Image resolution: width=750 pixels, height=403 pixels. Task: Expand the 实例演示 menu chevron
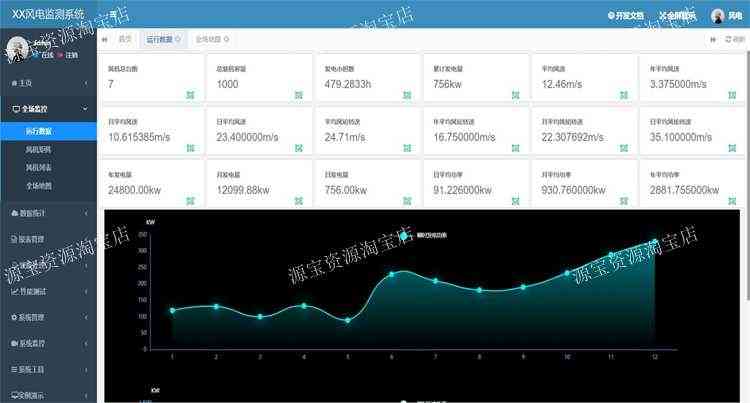click(86, 395)
